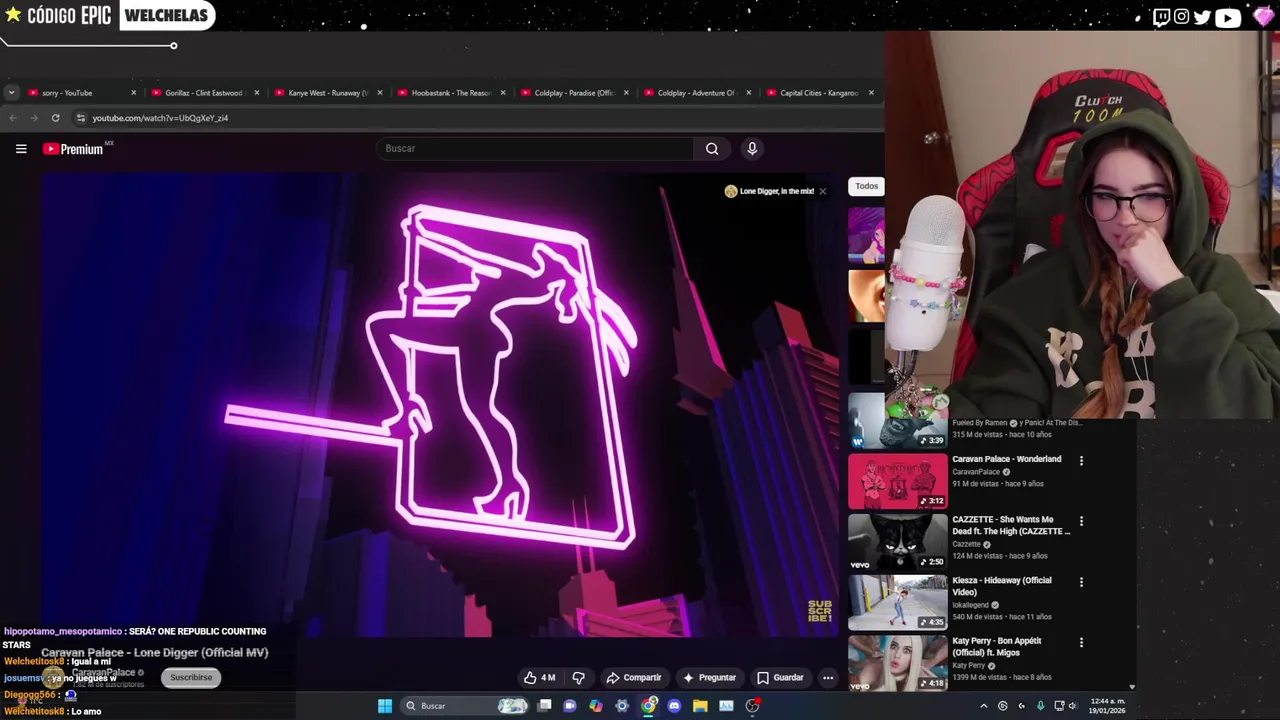Close the Capital Cities - Kangaroo tab
This screenshot has width=1280, height=720.
[x=871, y=93]
